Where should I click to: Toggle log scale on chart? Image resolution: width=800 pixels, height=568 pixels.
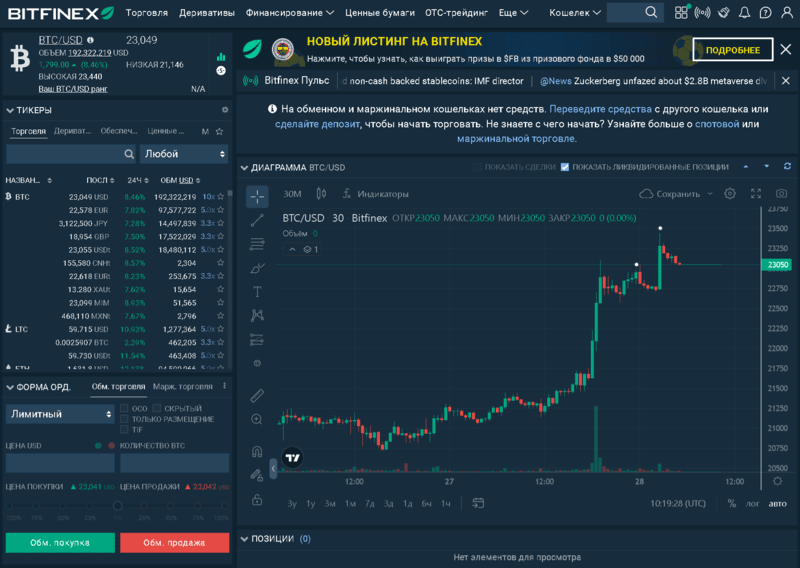[753, 503]
